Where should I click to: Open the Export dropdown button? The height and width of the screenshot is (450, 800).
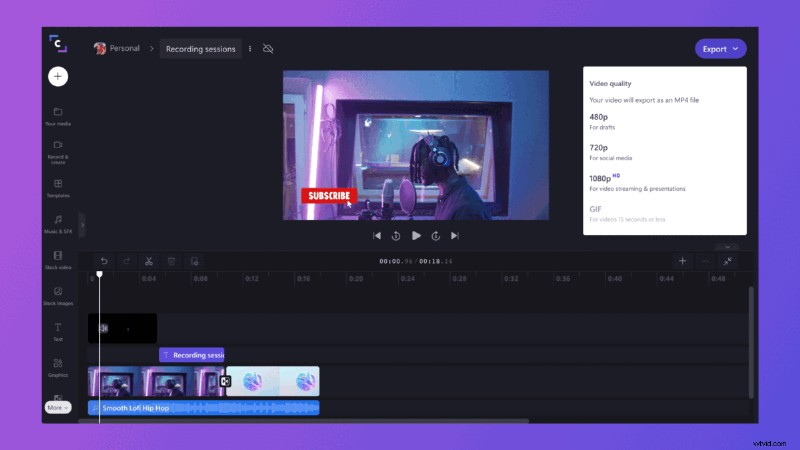tap(720, 49)
